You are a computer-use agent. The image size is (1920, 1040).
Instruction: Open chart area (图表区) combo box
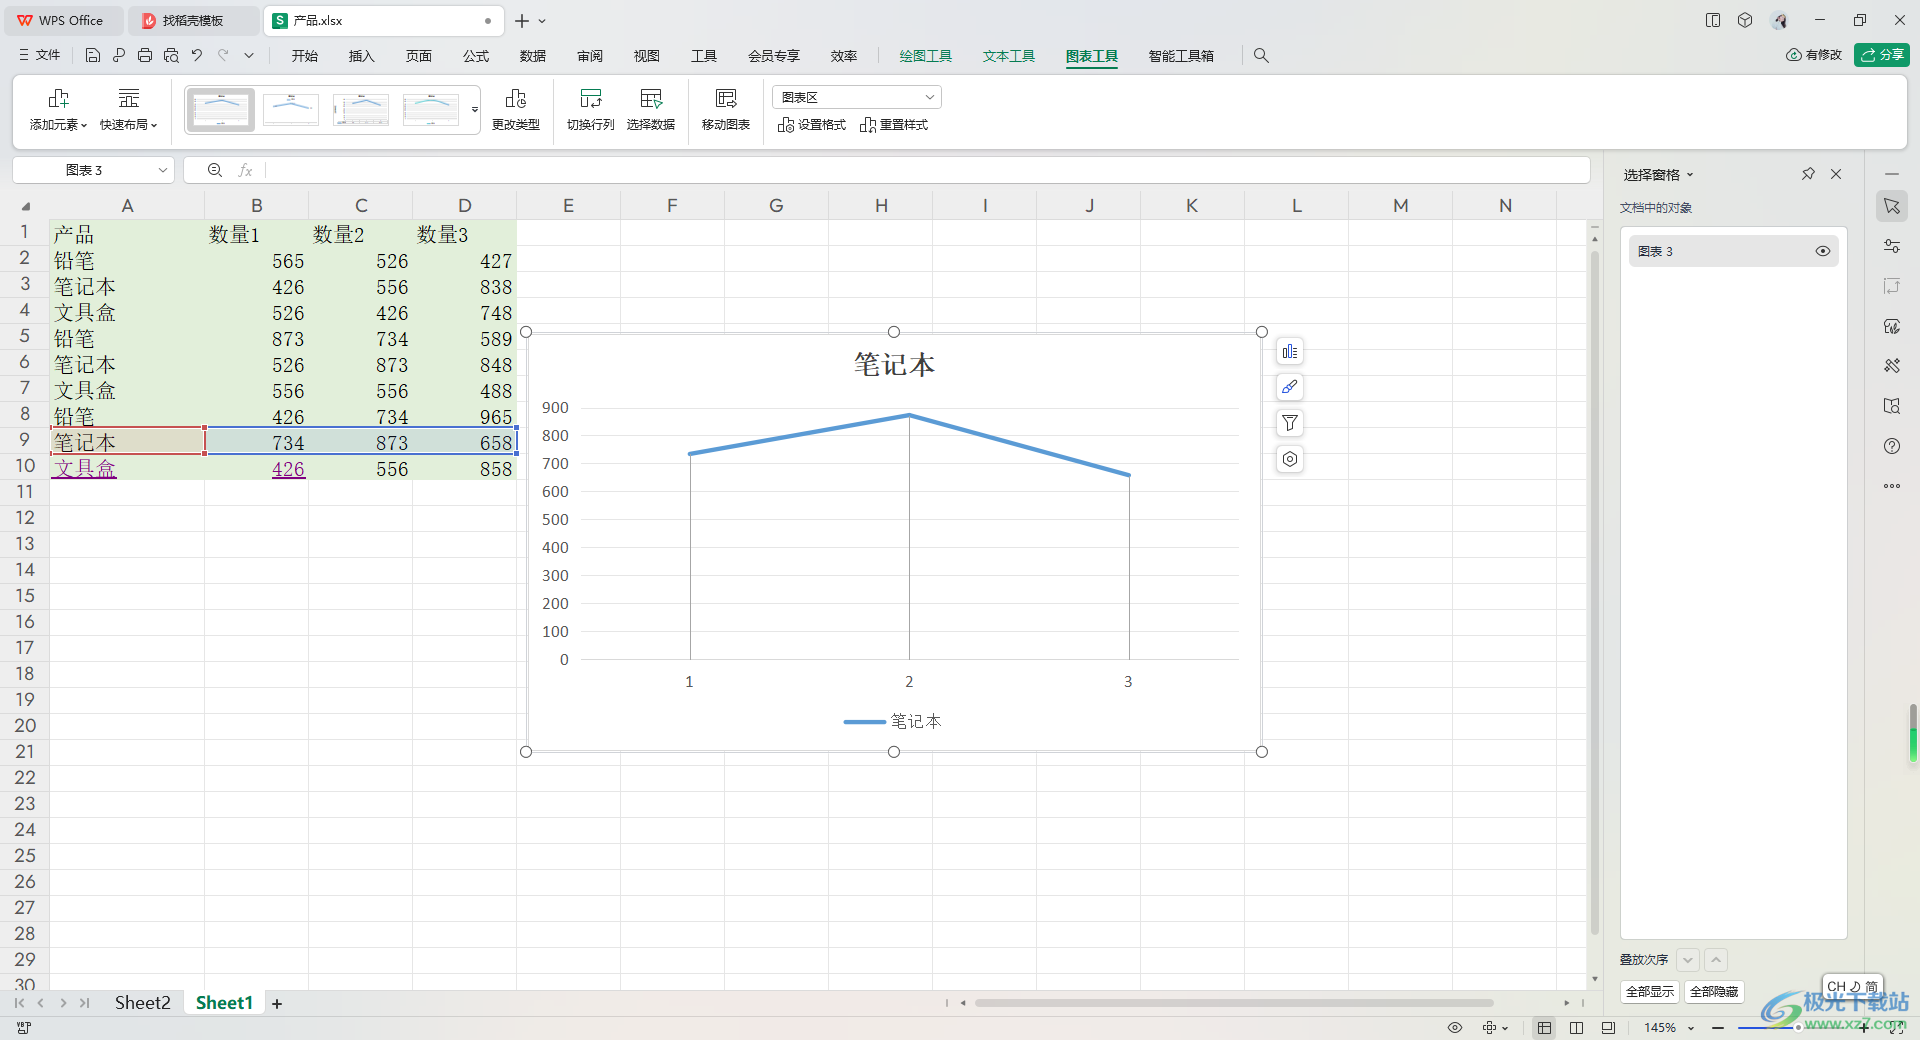[857, 97]
